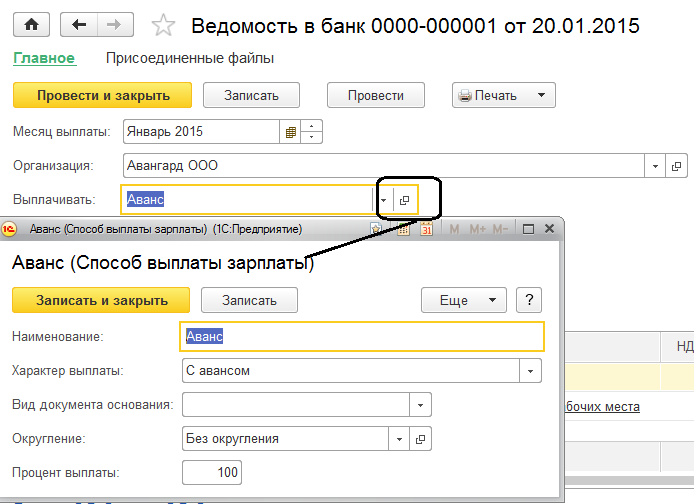Click the M+ memory button
This screenshot has height=504, width=694.
click(478, 229)
